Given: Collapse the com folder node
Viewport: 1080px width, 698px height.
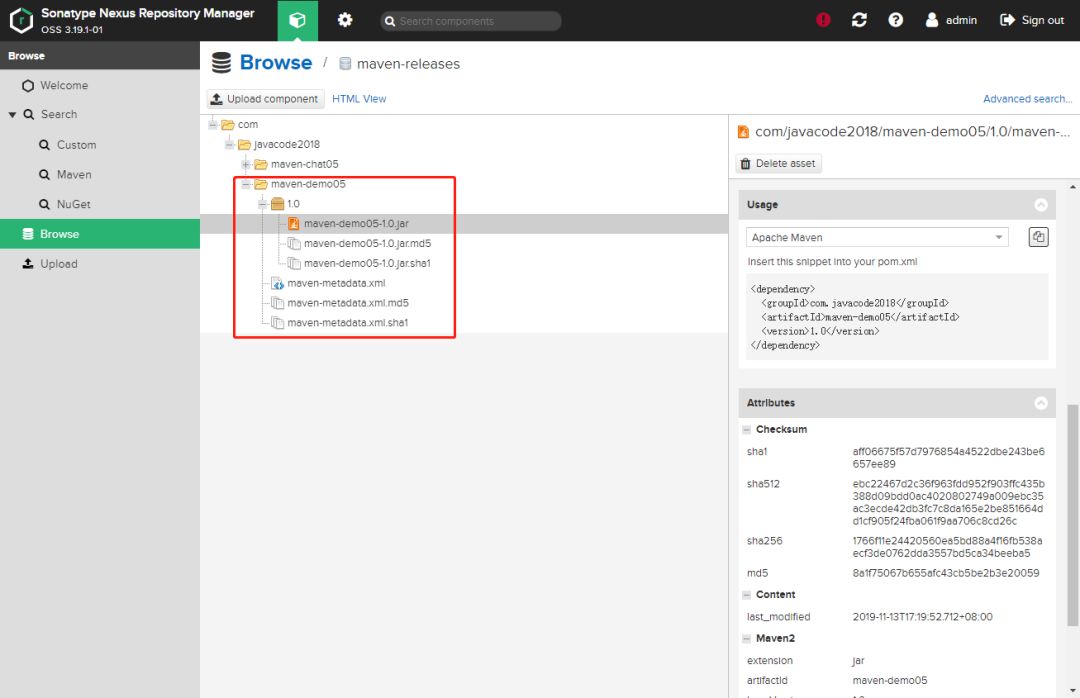Looking at the screenshot, I should tap(213, 125).
